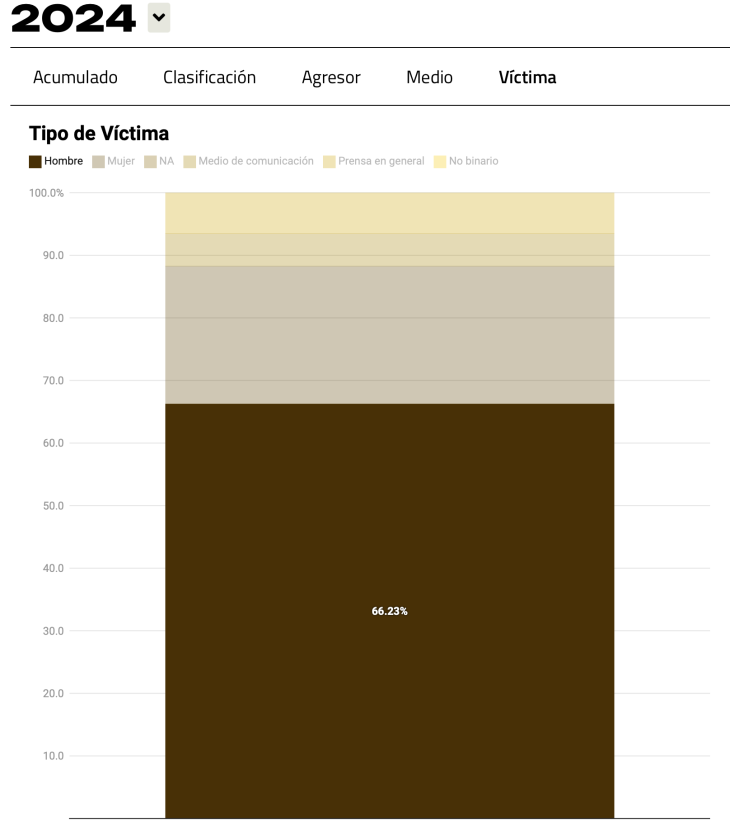730x822 pixels.
Task: Click the Hombre legend color swatch
Action: [35, 161]
